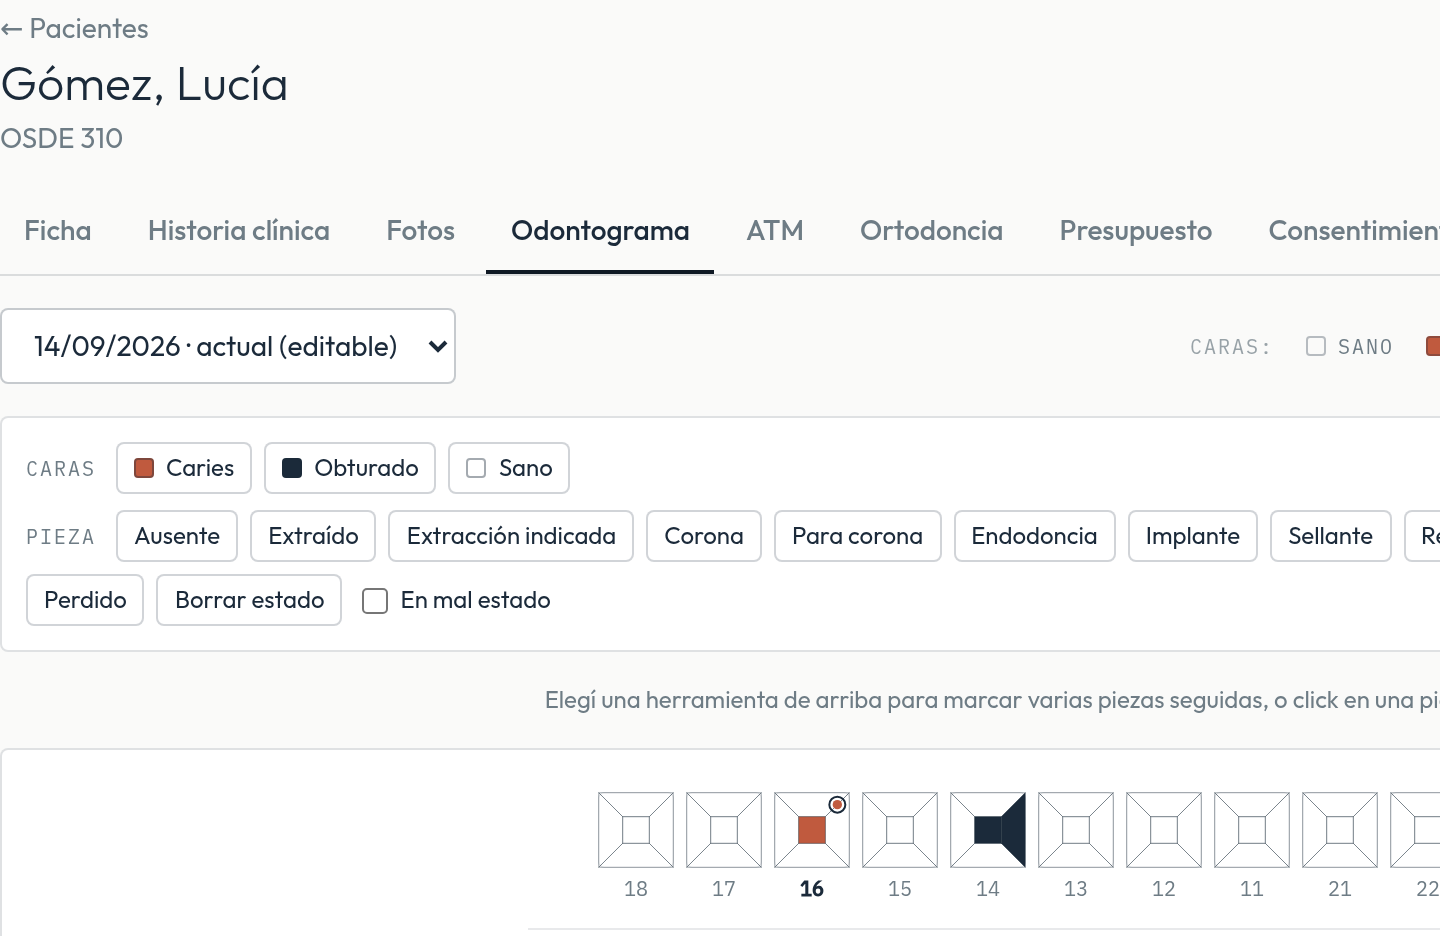Open the Presupuesto tab
The width and height of the screenshot is (1440, 936).
click(1136, 231)
